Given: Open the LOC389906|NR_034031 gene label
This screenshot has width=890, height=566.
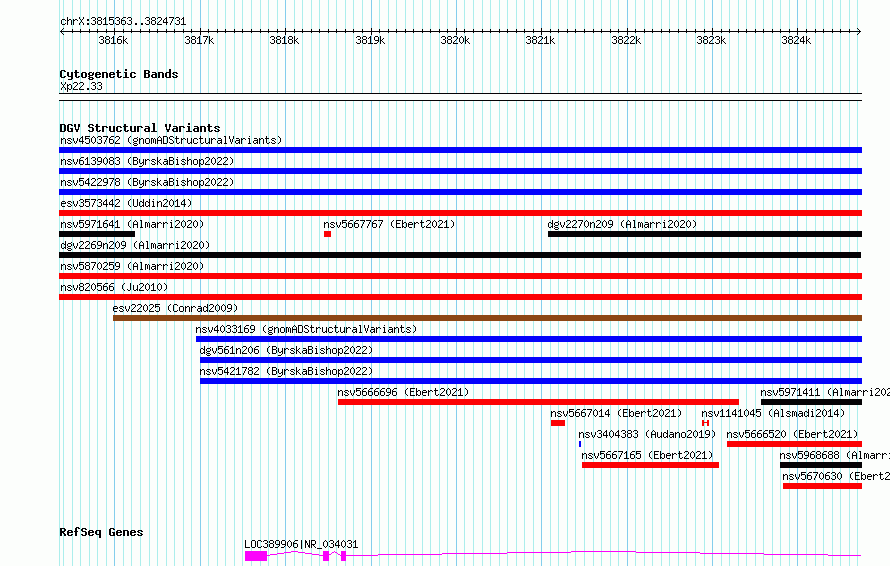Looking at the screenshot, I should click(x=301, y=544).
